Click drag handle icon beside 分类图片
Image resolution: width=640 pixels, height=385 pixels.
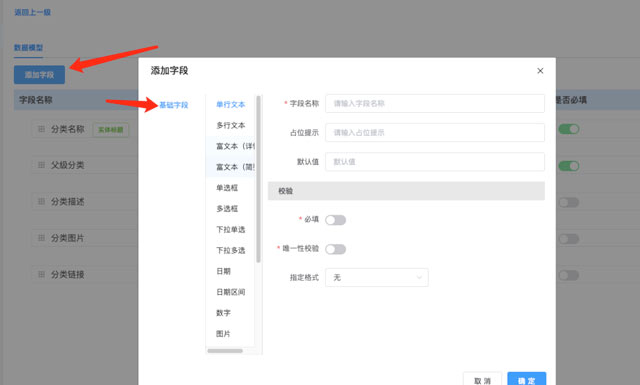coord(41,238)
